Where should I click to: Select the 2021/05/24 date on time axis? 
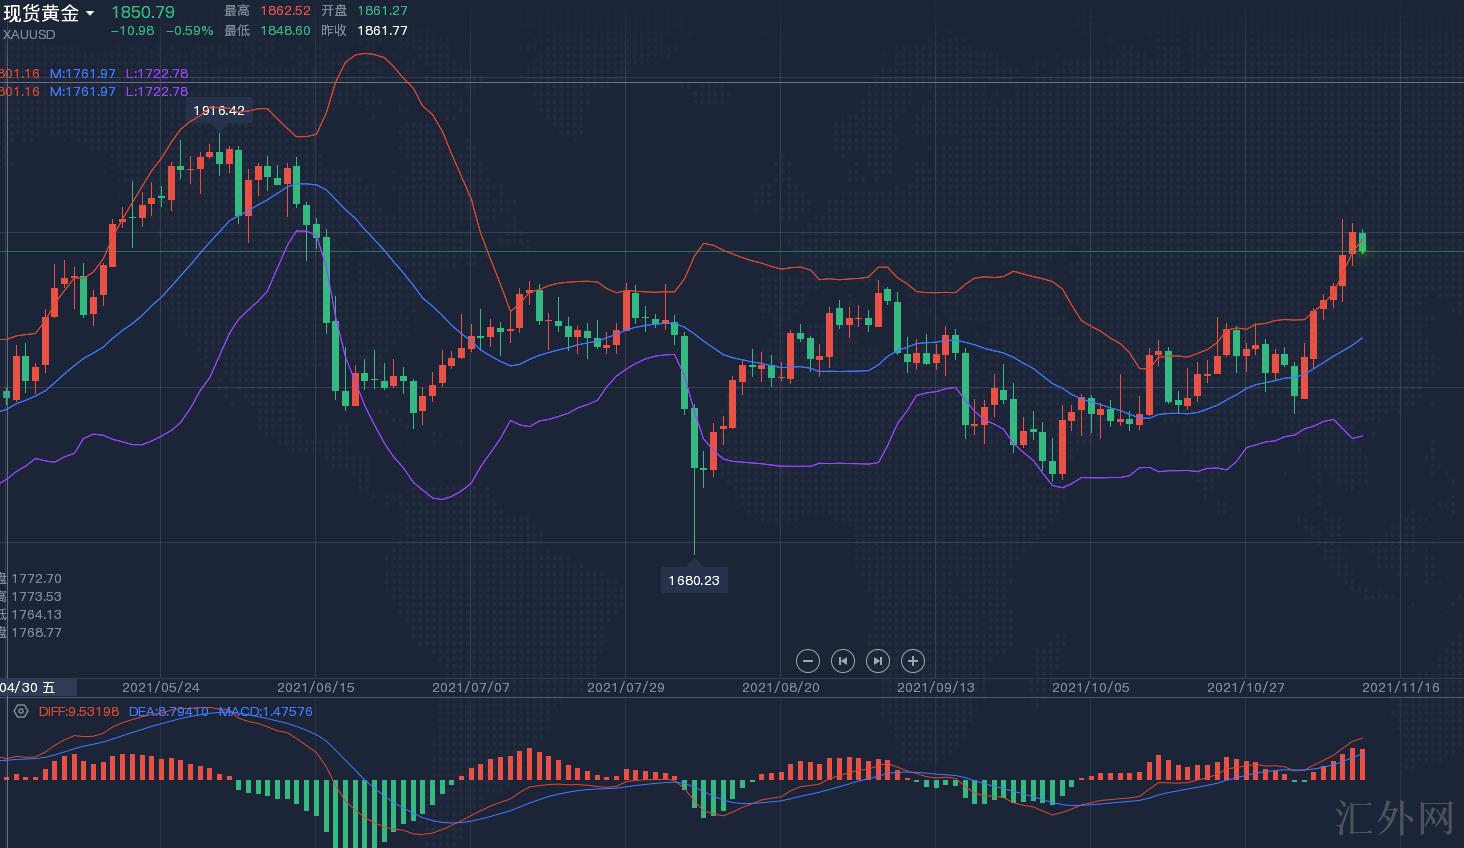click(160, 687)
